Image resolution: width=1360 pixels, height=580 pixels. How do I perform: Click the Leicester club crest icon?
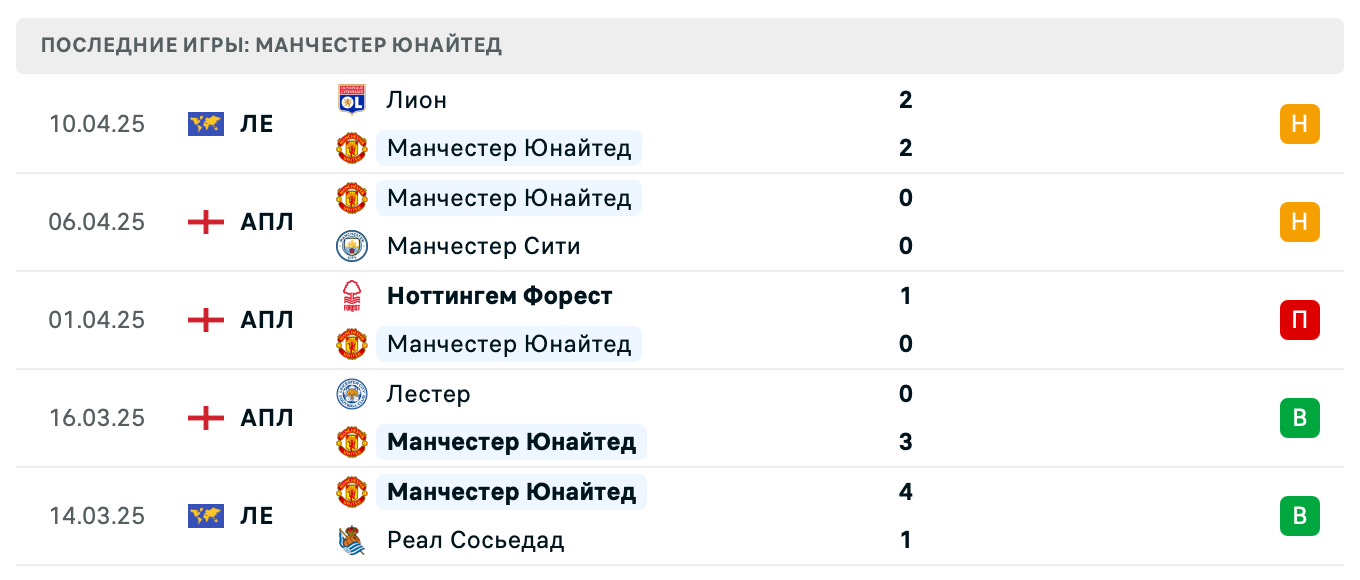(352, 394)
